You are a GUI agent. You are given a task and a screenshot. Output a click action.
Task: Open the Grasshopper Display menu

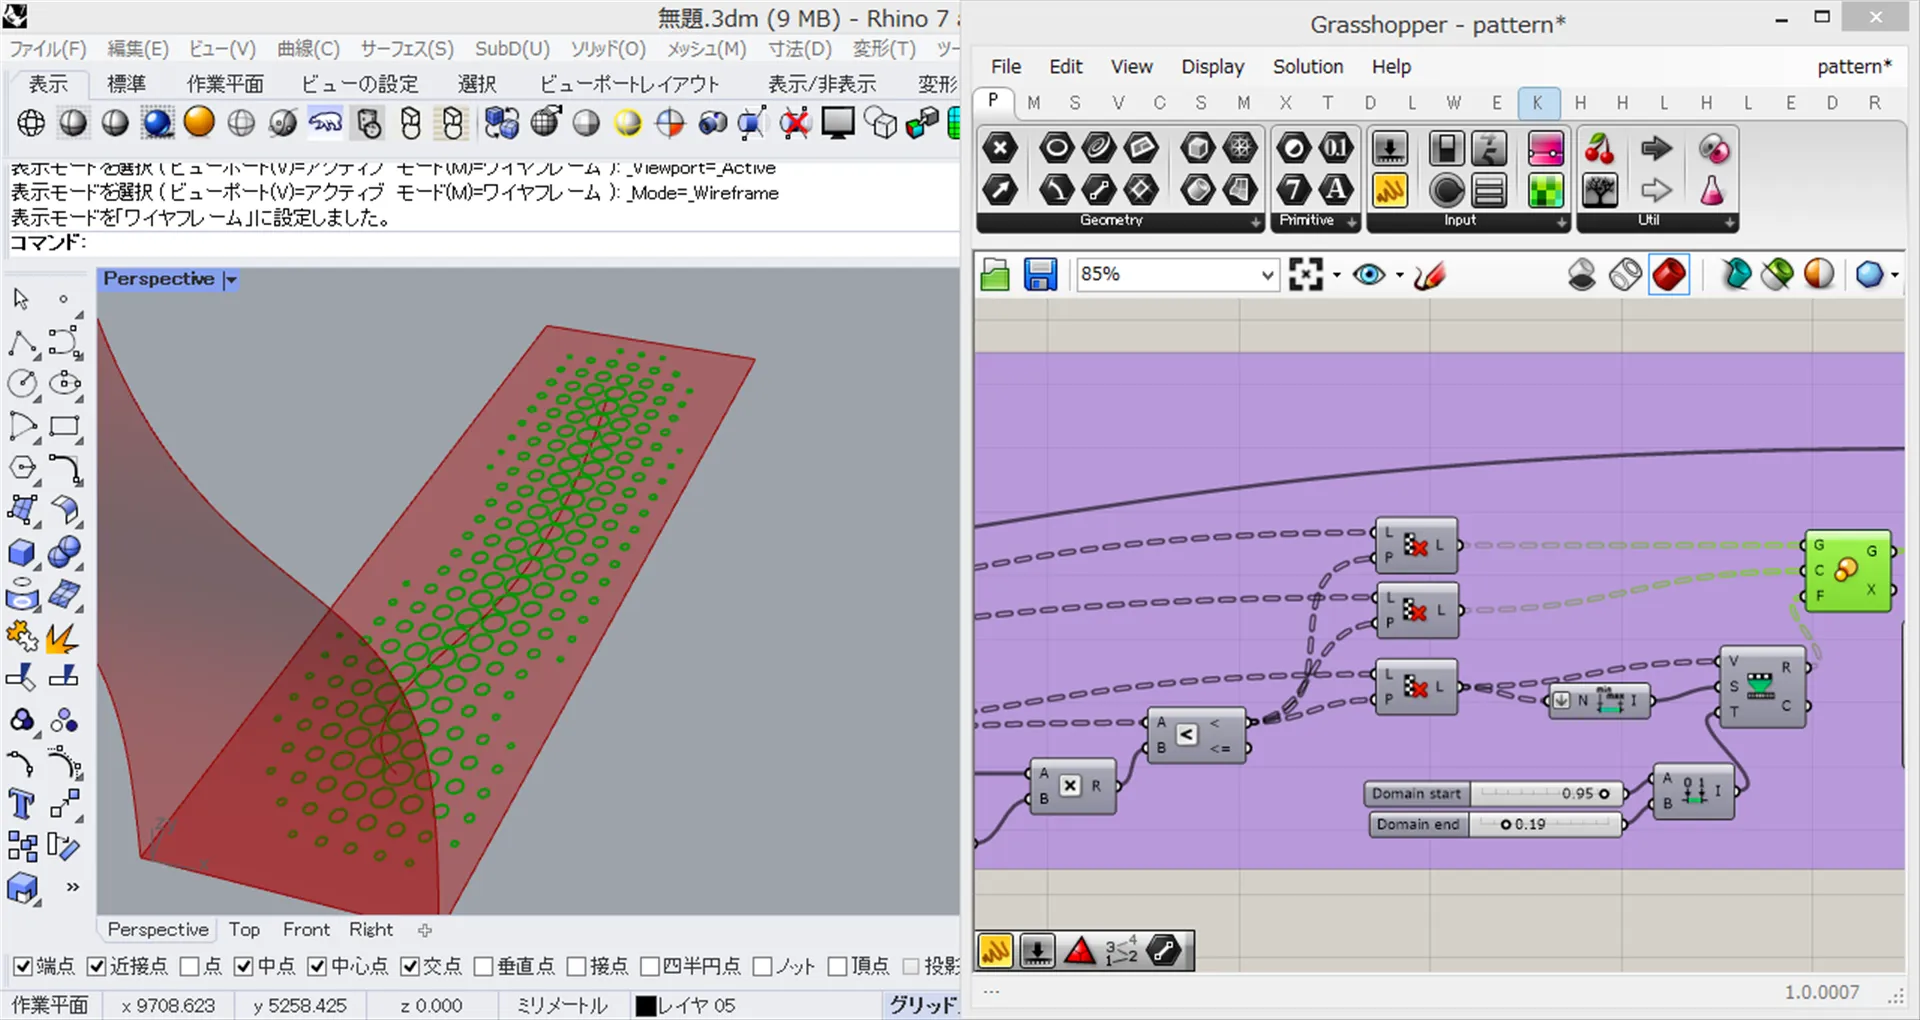(1213, 67)
